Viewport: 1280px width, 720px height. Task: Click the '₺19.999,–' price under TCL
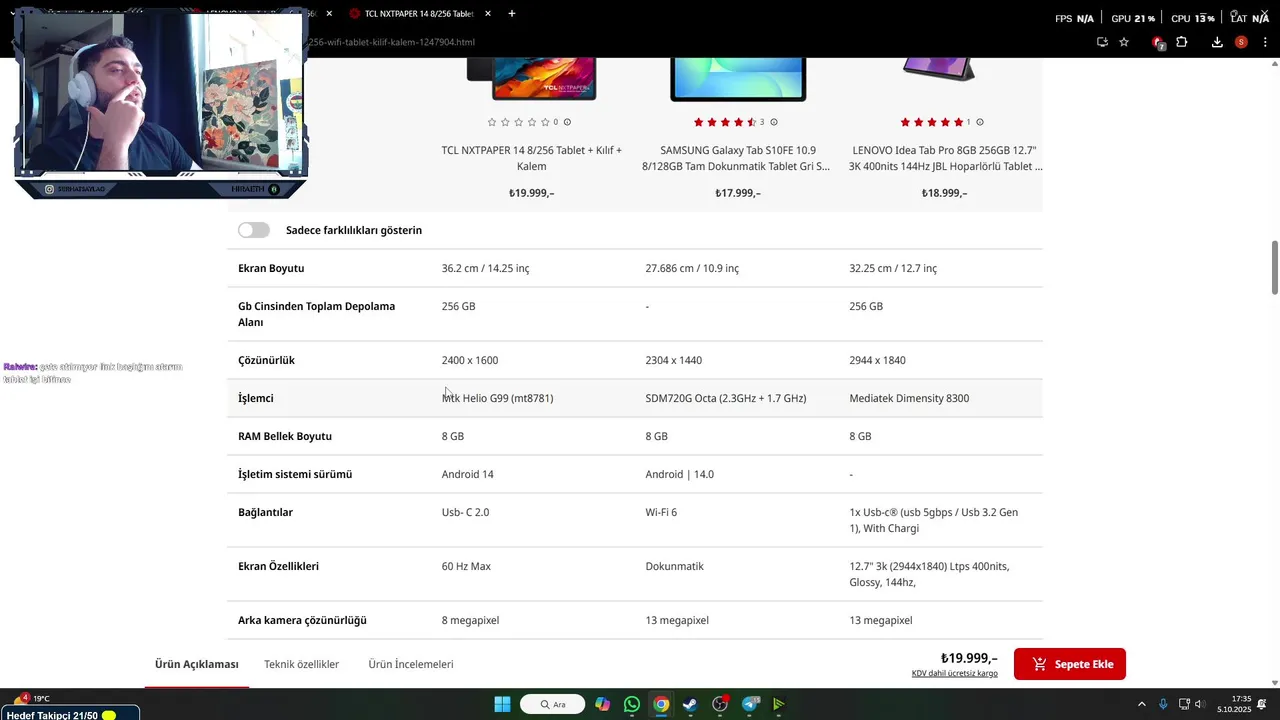531,193
